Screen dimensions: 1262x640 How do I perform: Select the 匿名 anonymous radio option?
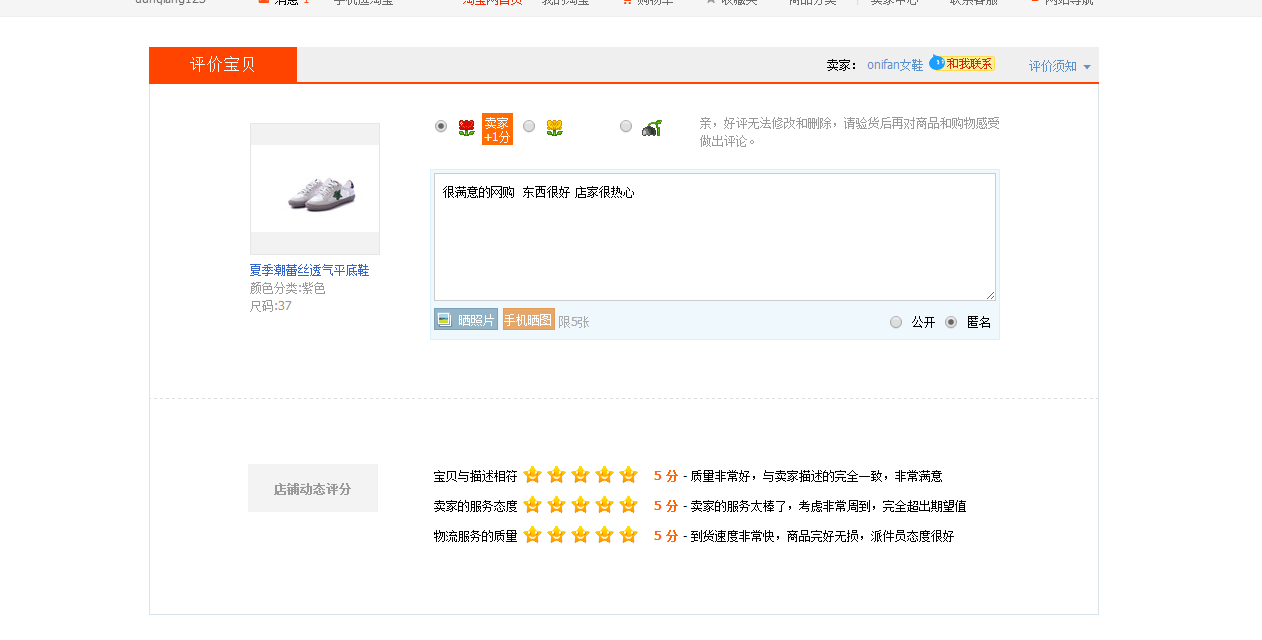pos(951,322)
